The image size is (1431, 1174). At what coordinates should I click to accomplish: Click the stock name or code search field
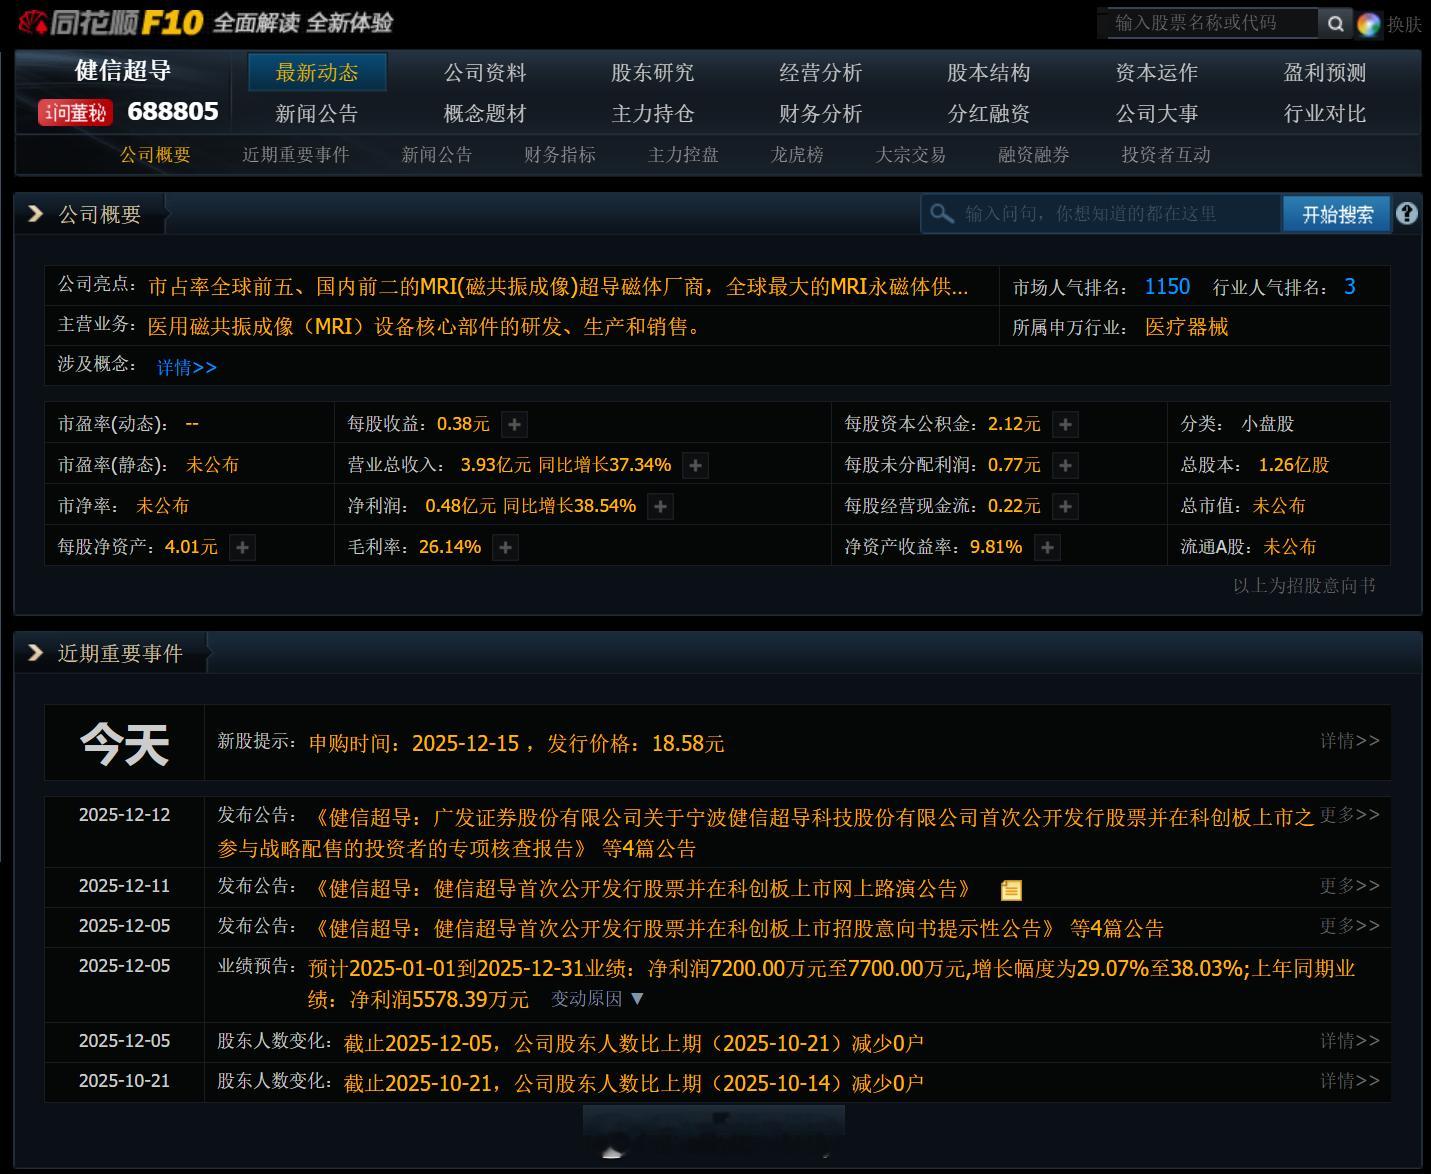[1212, 23]
